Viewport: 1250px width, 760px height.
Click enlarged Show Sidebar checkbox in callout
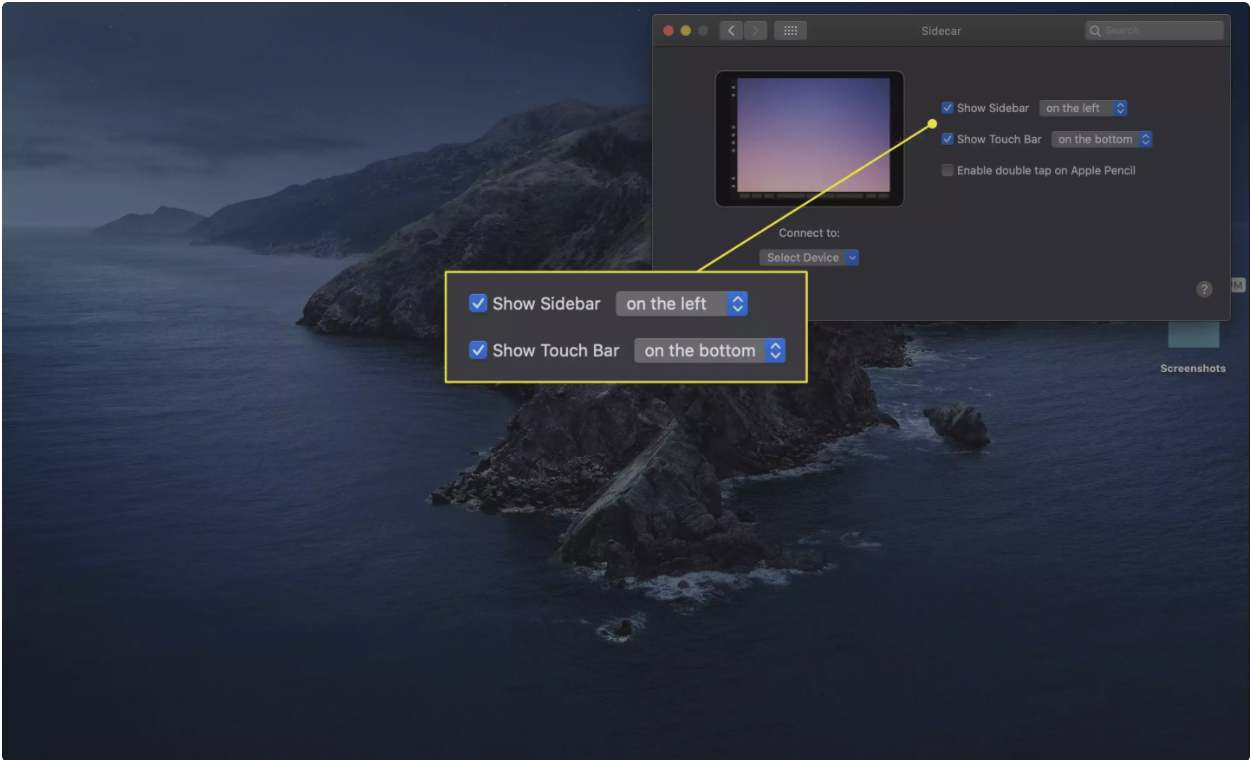(x=478, y=304)
